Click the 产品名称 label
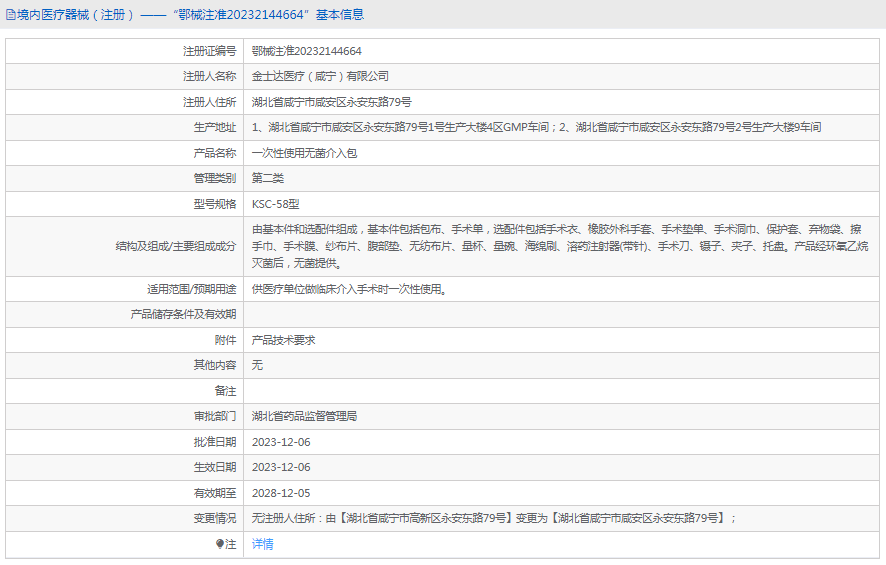886x565 pixels. tap(215, 153)
